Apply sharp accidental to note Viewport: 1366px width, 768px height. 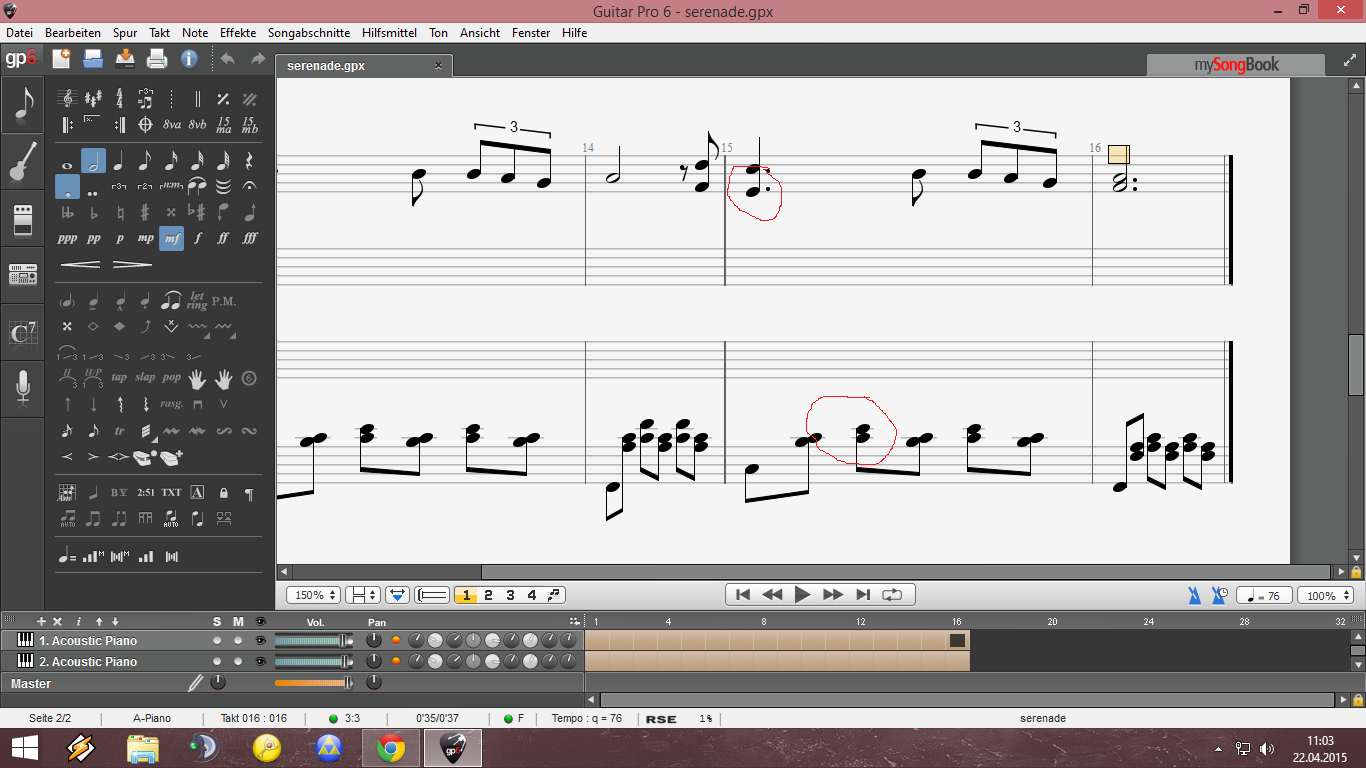(145, 212)
